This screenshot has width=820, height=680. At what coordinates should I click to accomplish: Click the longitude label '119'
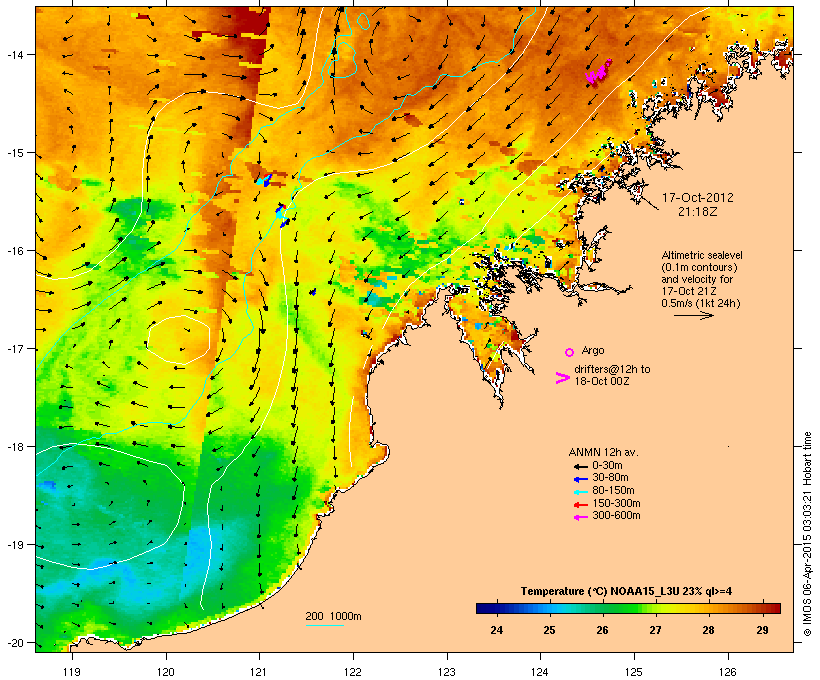click(x=72, y=672)
